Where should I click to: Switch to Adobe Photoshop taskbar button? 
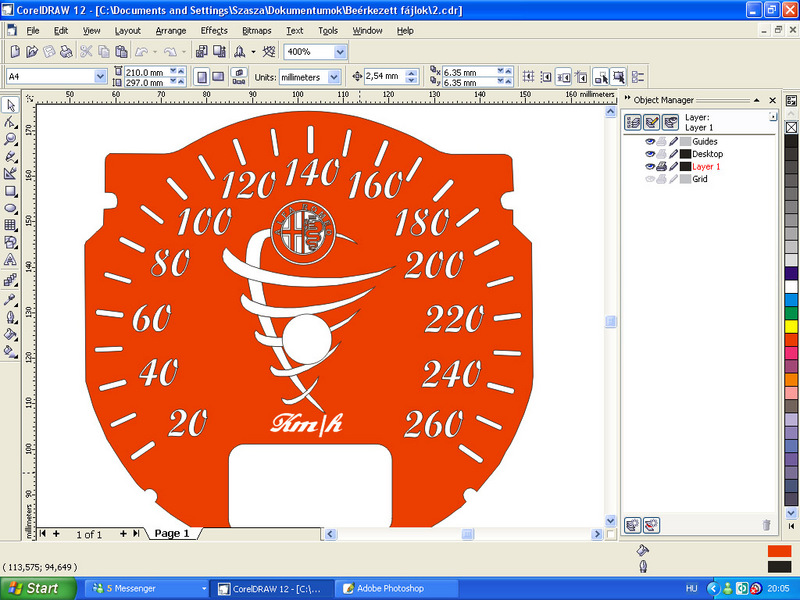click(397, 588)
